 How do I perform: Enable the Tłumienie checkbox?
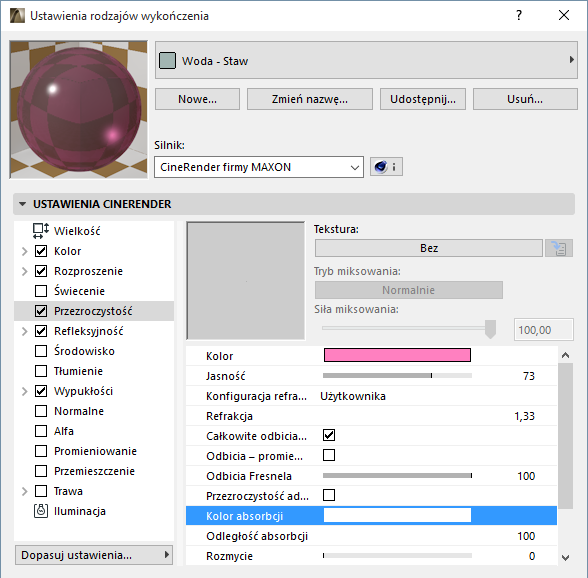tap(41, 371)
